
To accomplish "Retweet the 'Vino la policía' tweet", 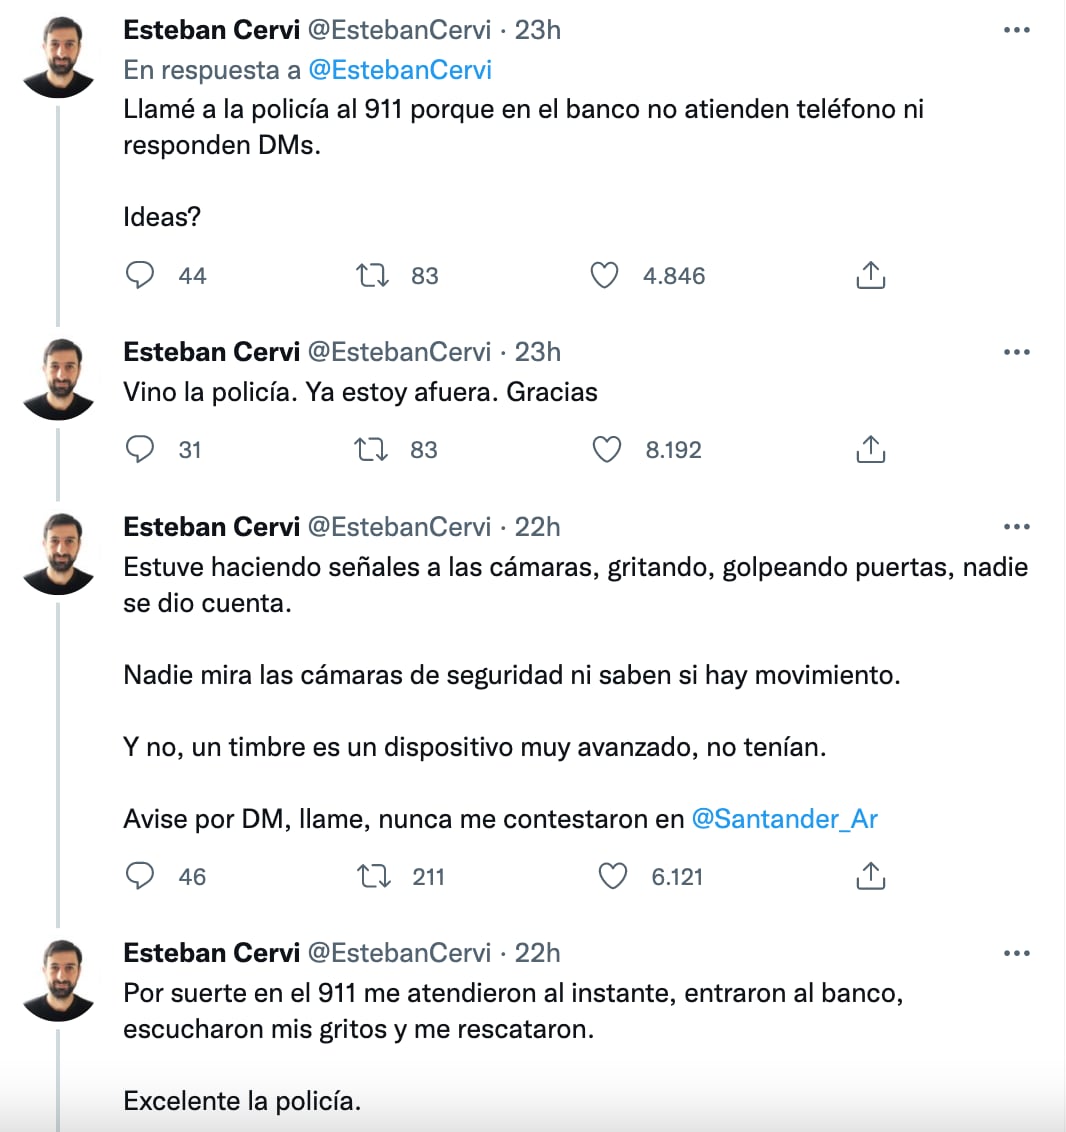I will [374, 449].
